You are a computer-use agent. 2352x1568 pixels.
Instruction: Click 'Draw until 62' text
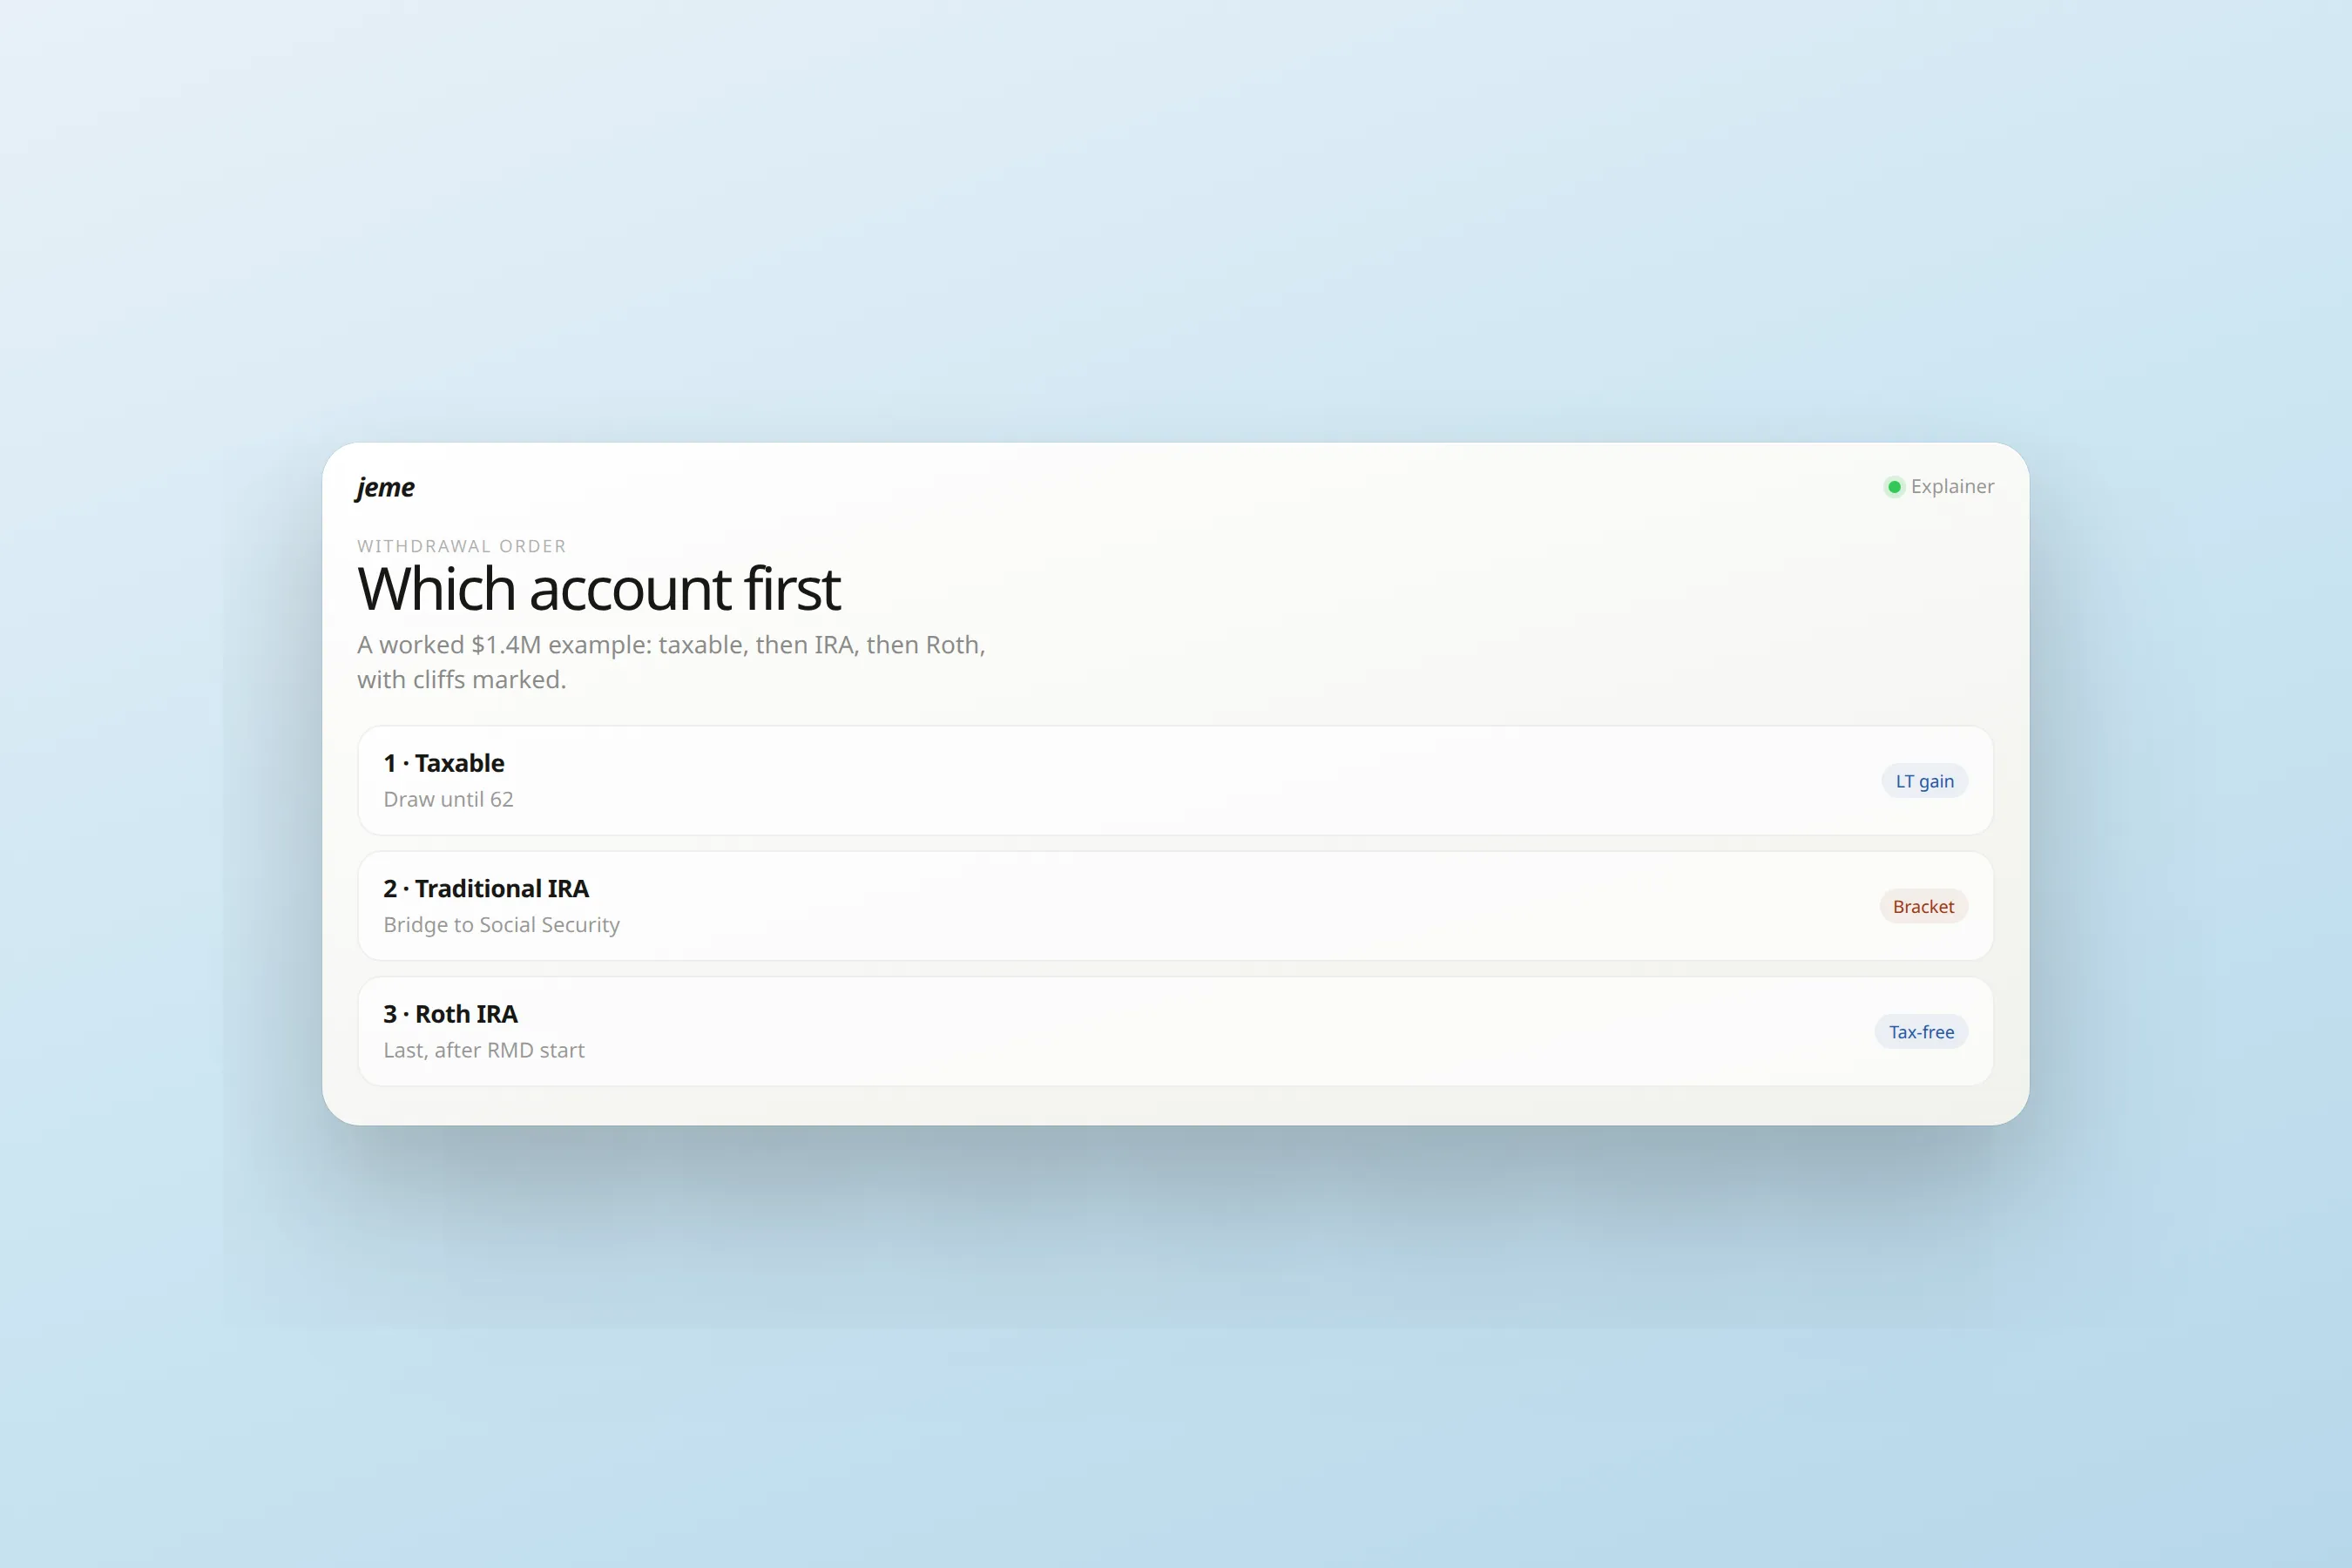coord(448,799)
